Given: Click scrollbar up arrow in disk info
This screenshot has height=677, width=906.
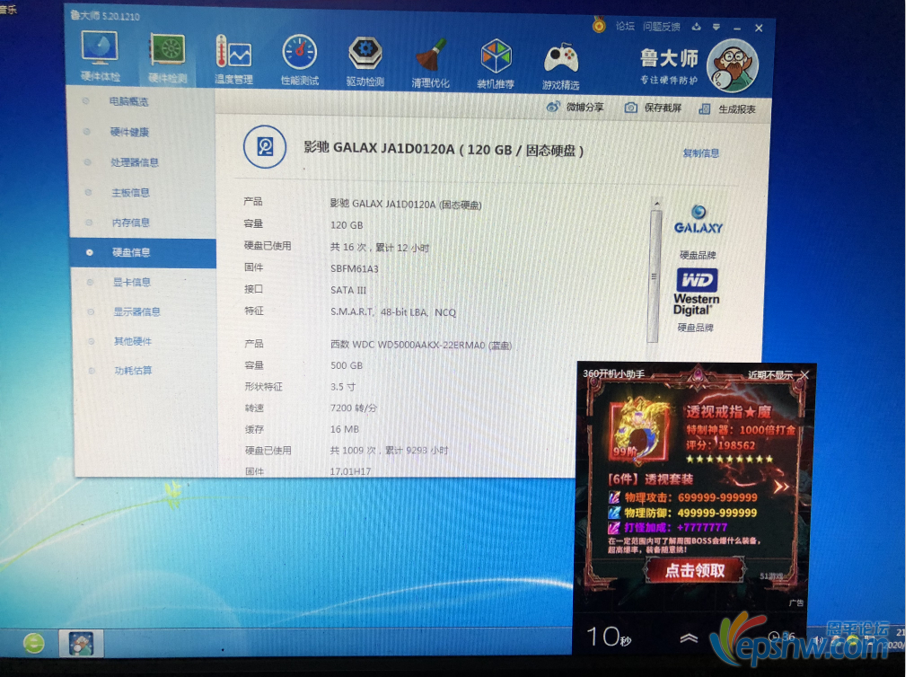Looking at the screenshot, I should click(656, 204).
